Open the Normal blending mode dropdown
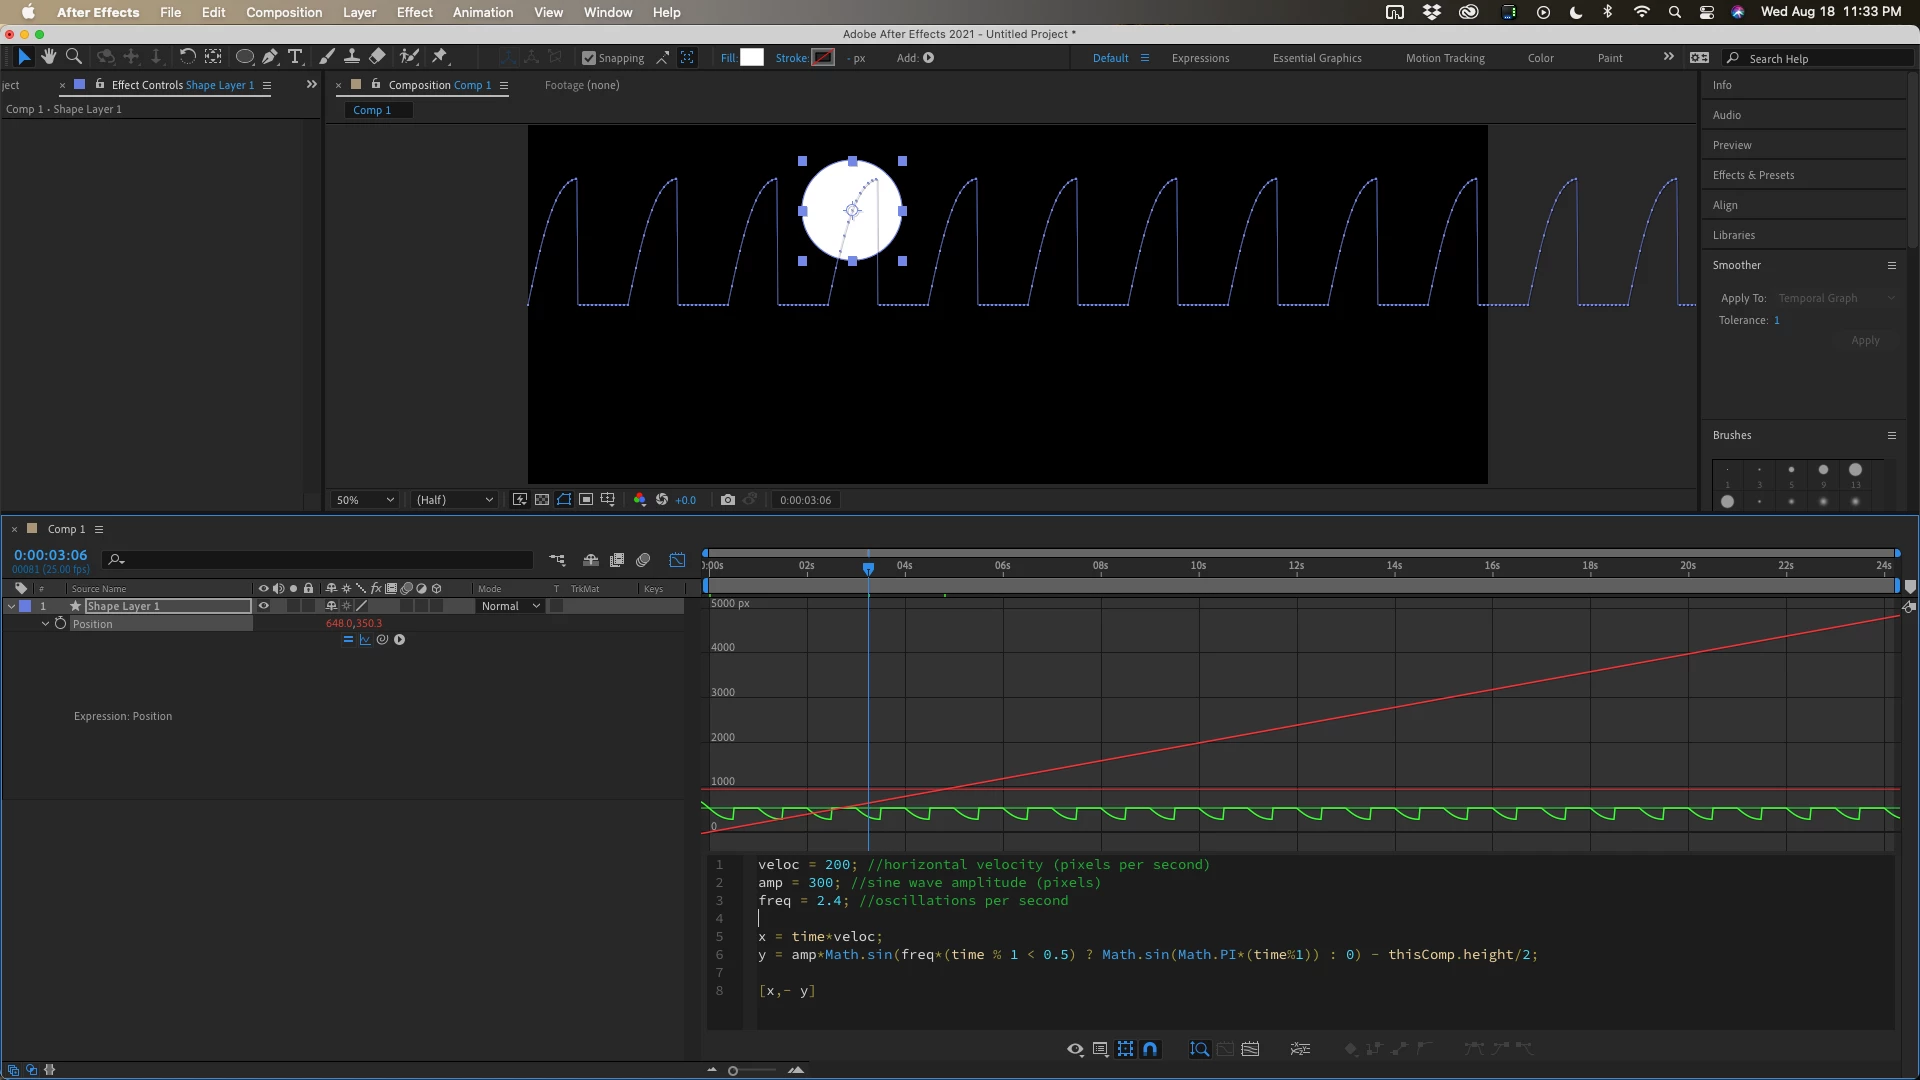 tap(510, 606)
